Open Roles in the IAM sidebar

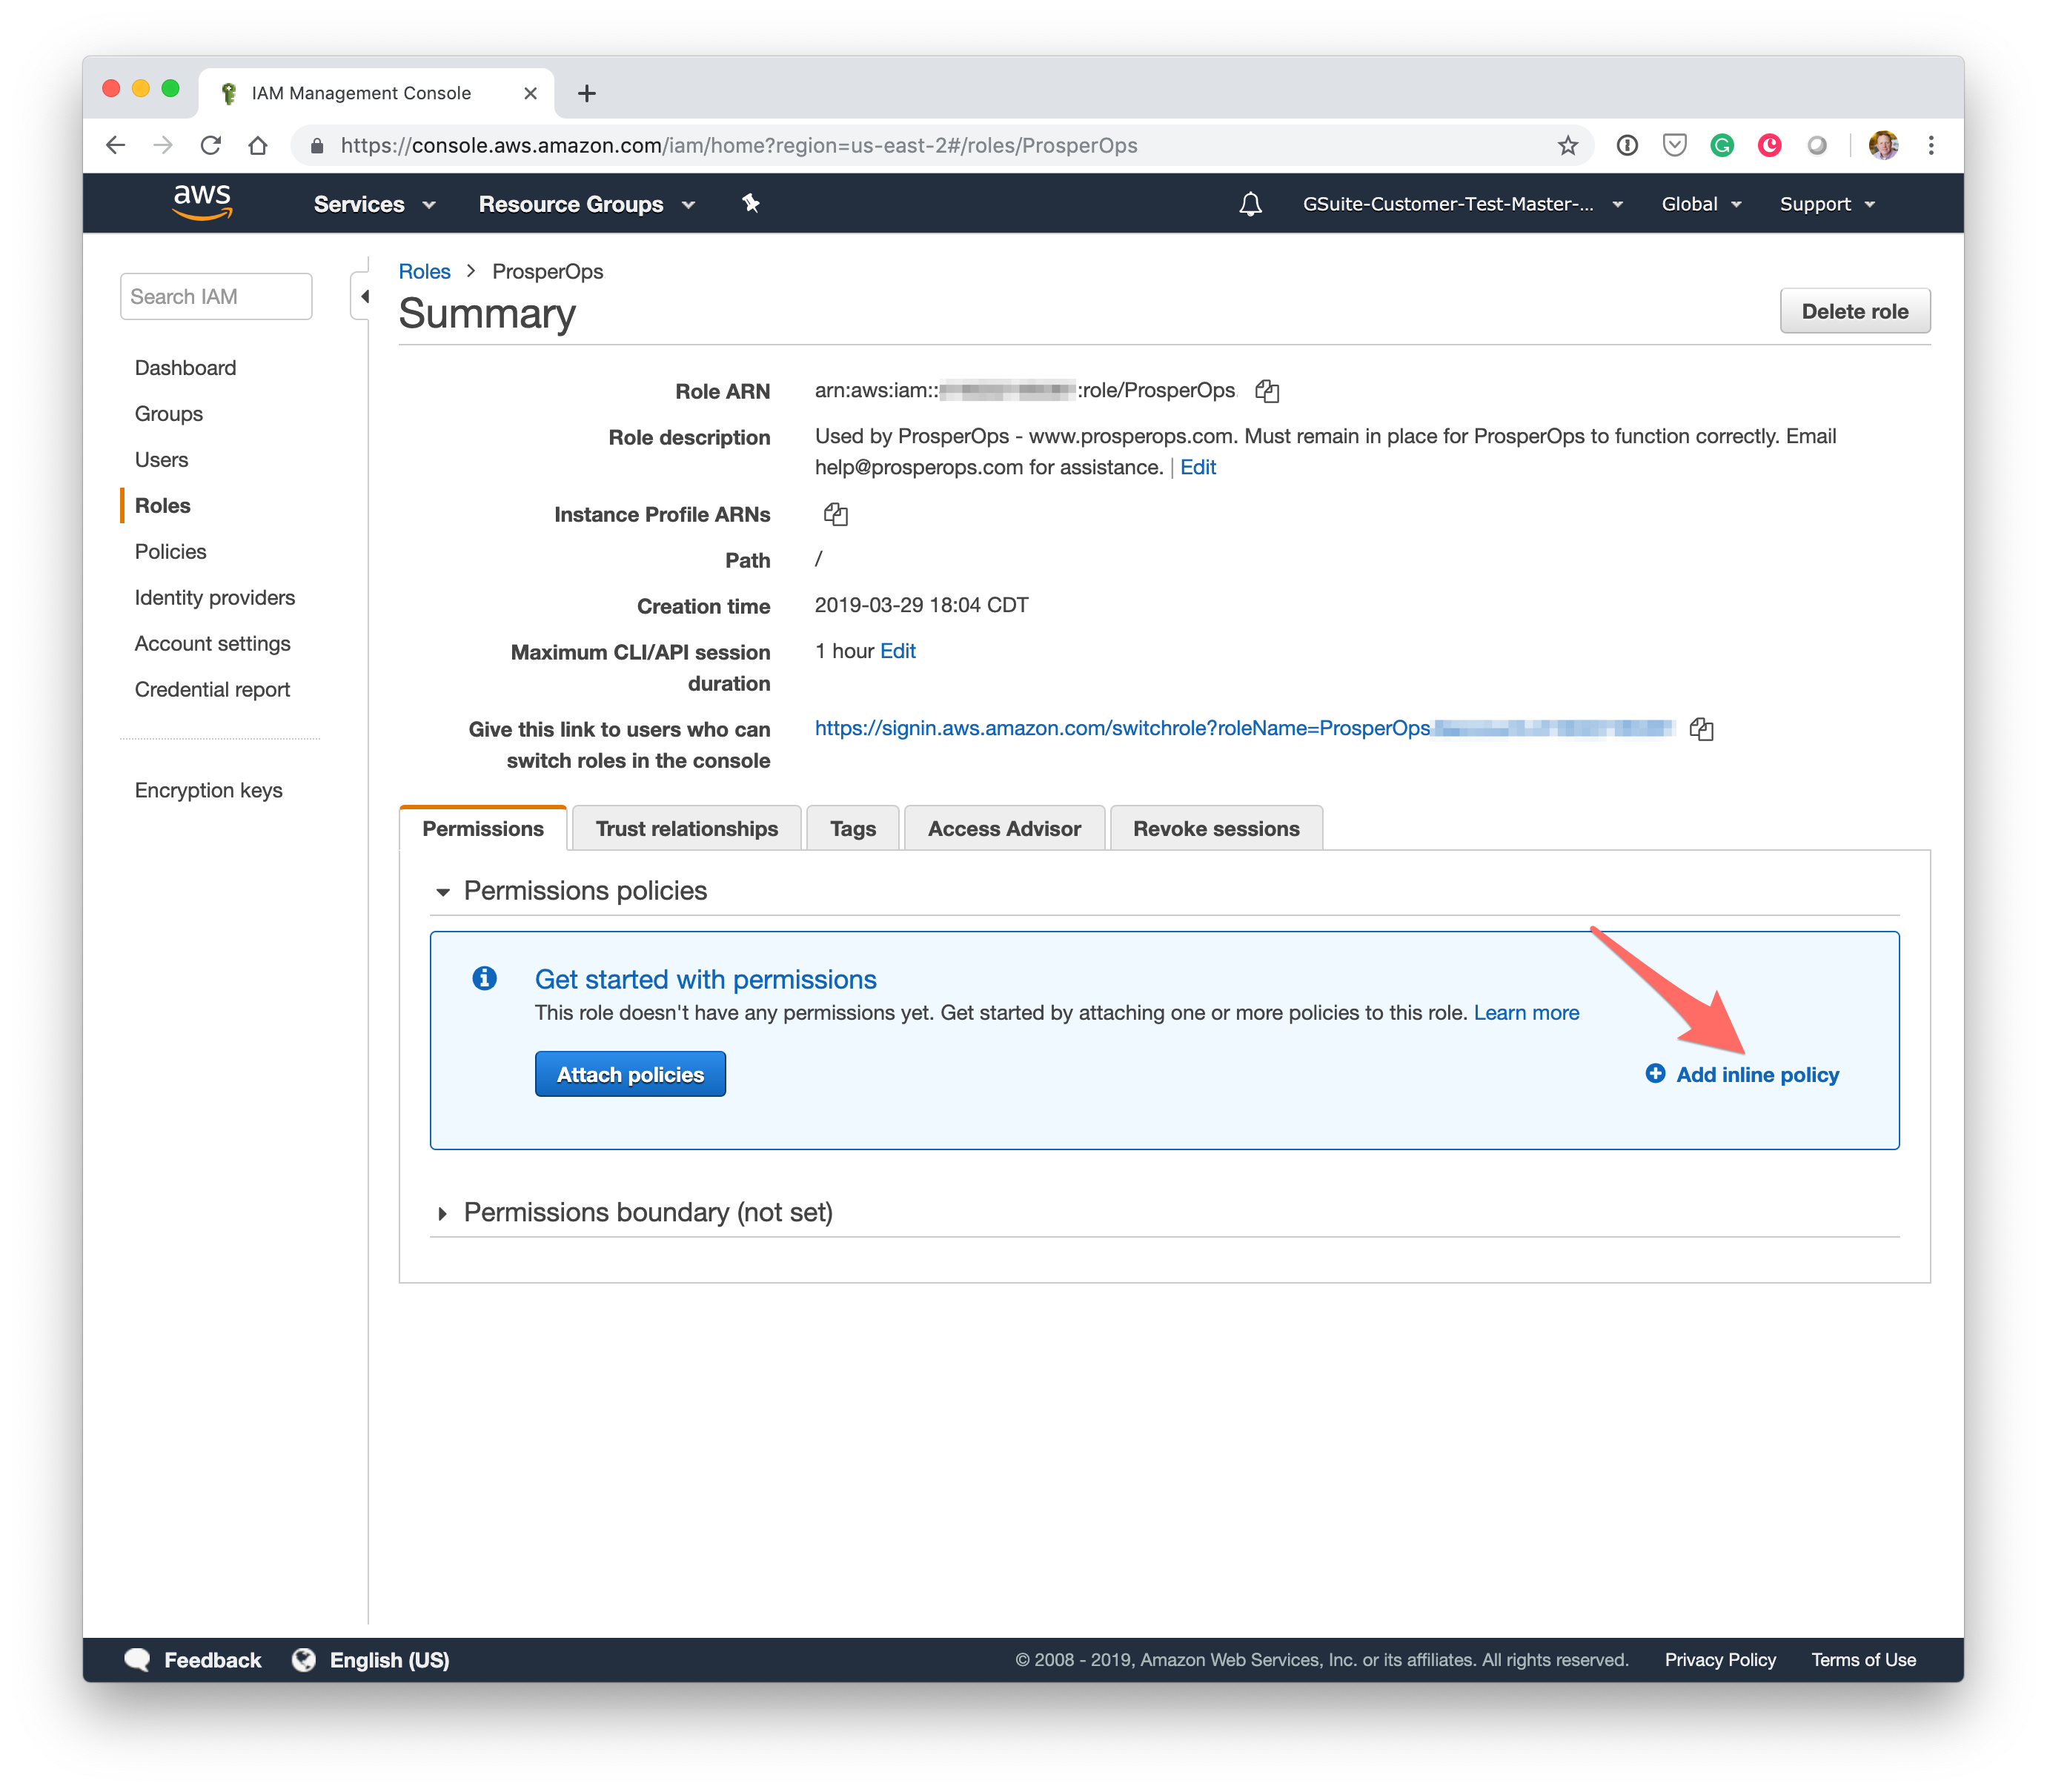click(x=162, y=505)
